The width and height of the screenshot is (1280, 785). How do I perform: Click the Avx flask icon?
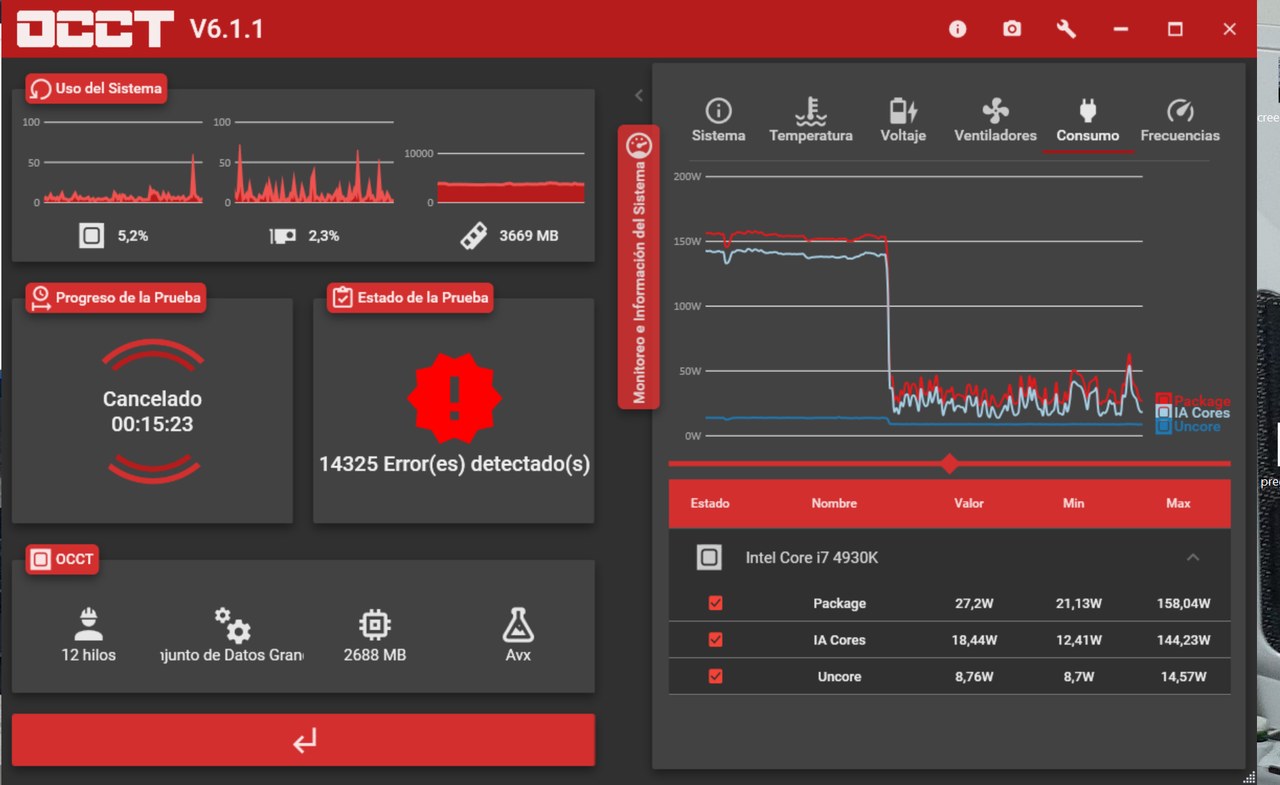tap(517, 624)
